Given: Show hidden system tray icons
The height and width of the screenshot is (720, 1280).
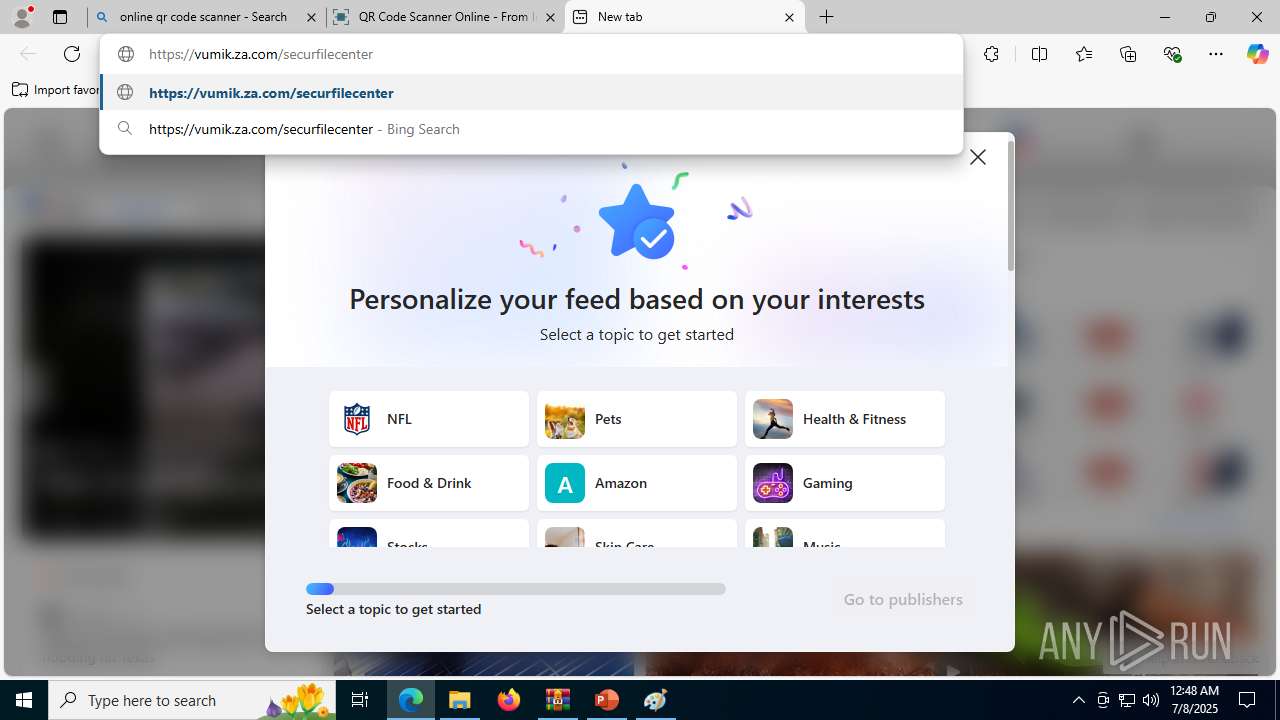Looking at the screenshot, I should [1078, 700].
